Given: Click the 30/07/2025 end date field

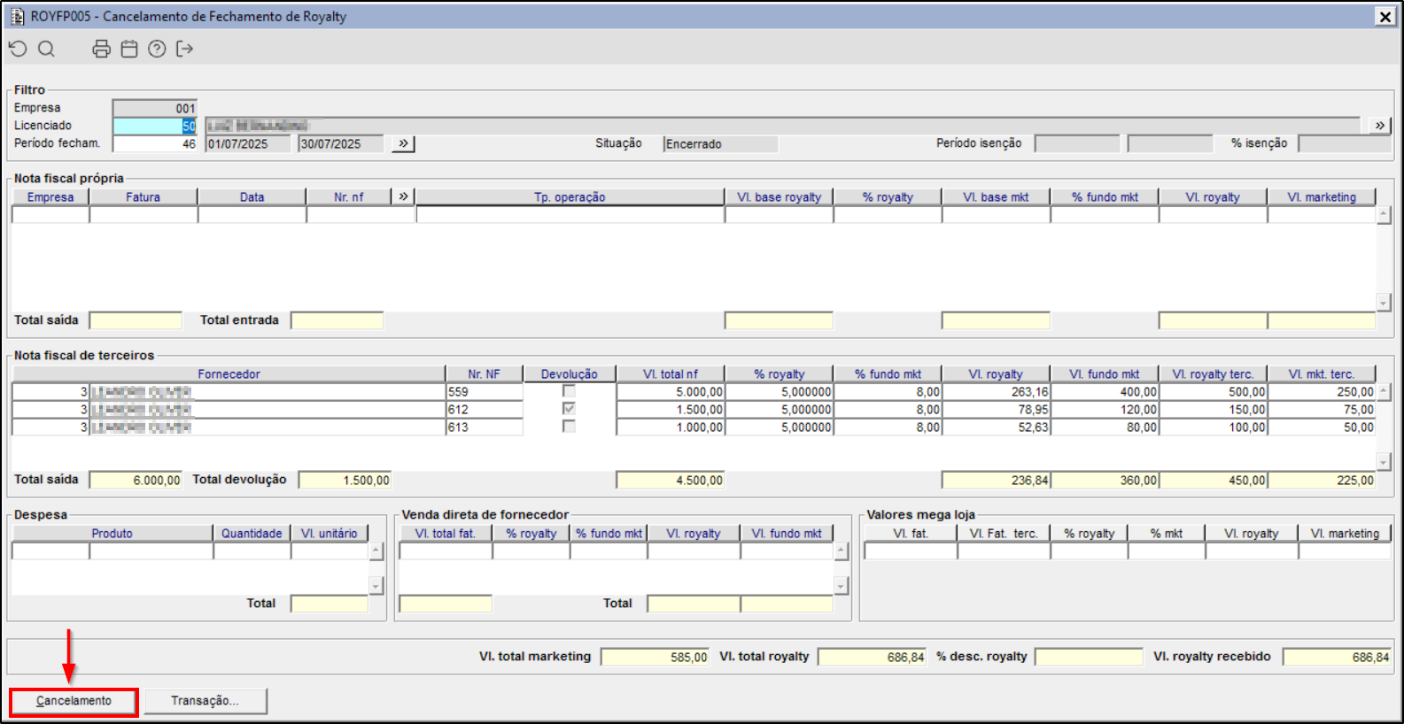Looking at the screenshot, I should [342, 143].
